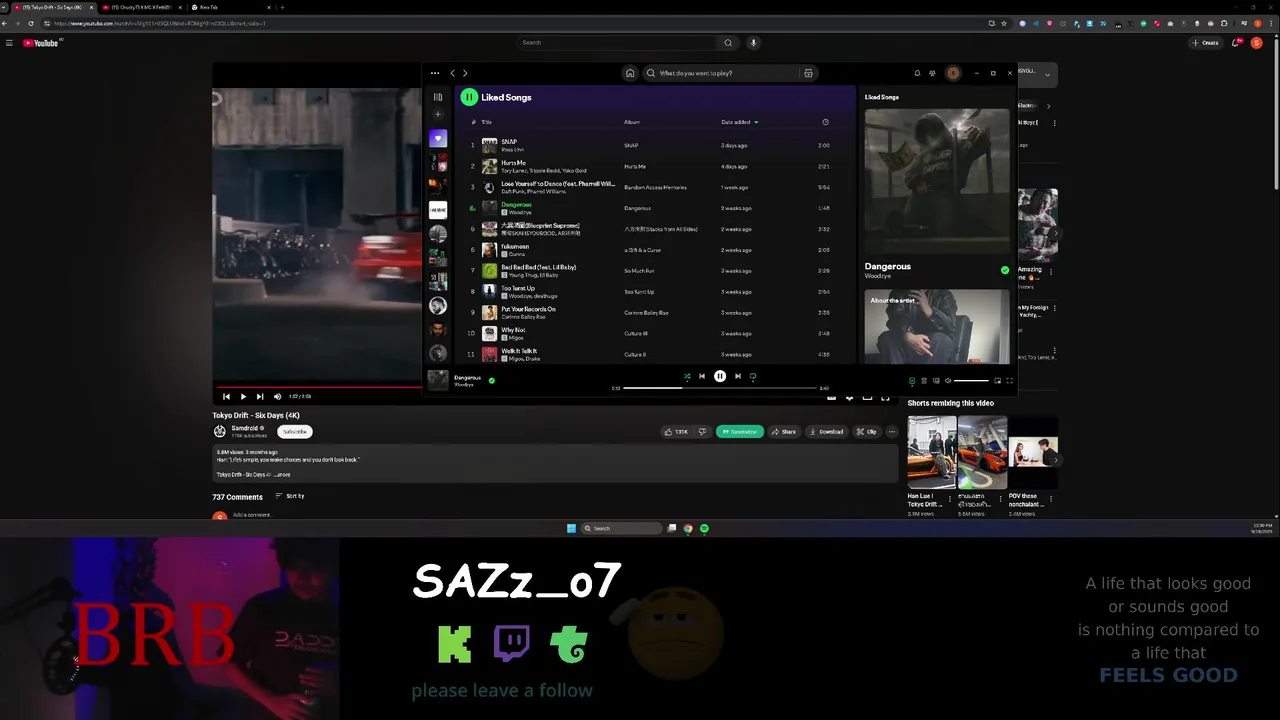1280x720 pixels.
Task: Sort Liked Songs by Album column
Action: coord(631,122)
